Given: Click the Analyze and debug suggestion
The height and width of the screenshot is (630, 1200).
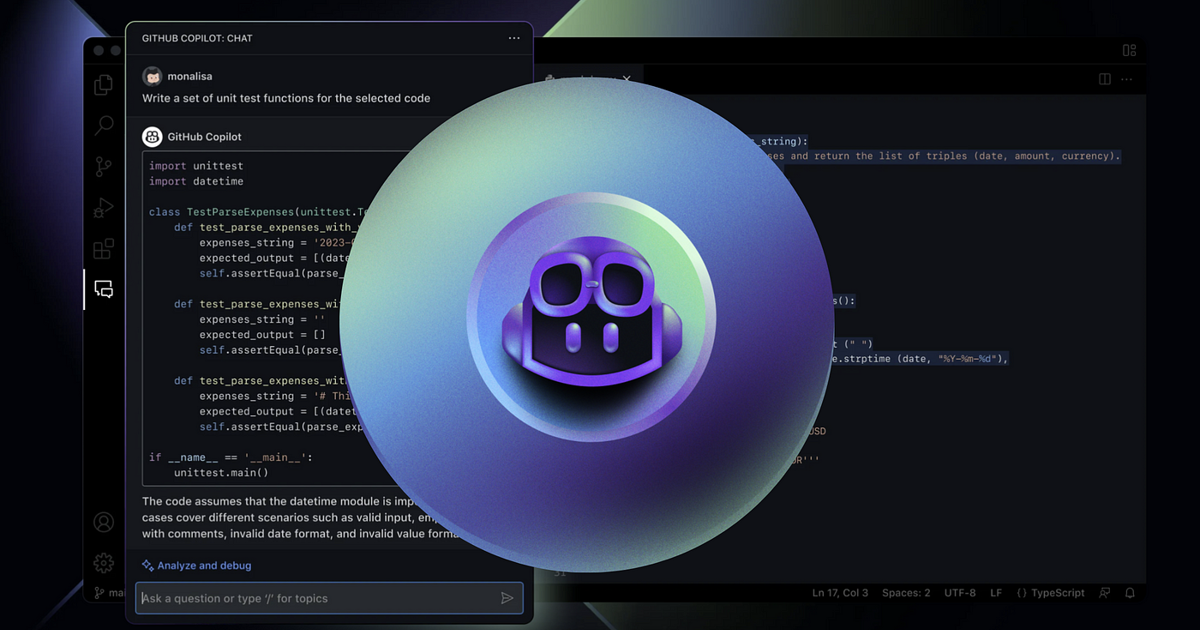Looking at the screenshot, I should [197, 565].
